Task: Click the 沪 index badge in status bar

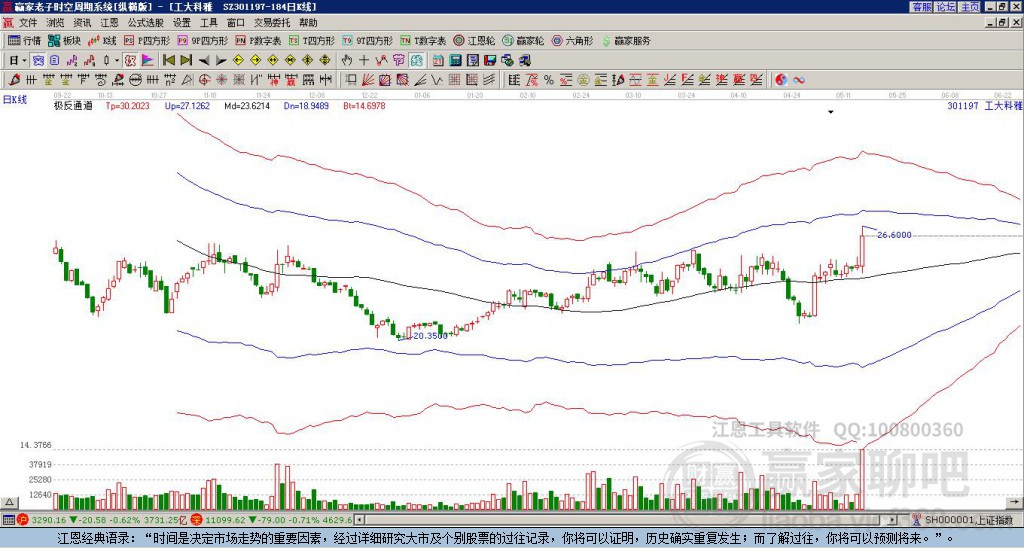Action: pos(23,520)
